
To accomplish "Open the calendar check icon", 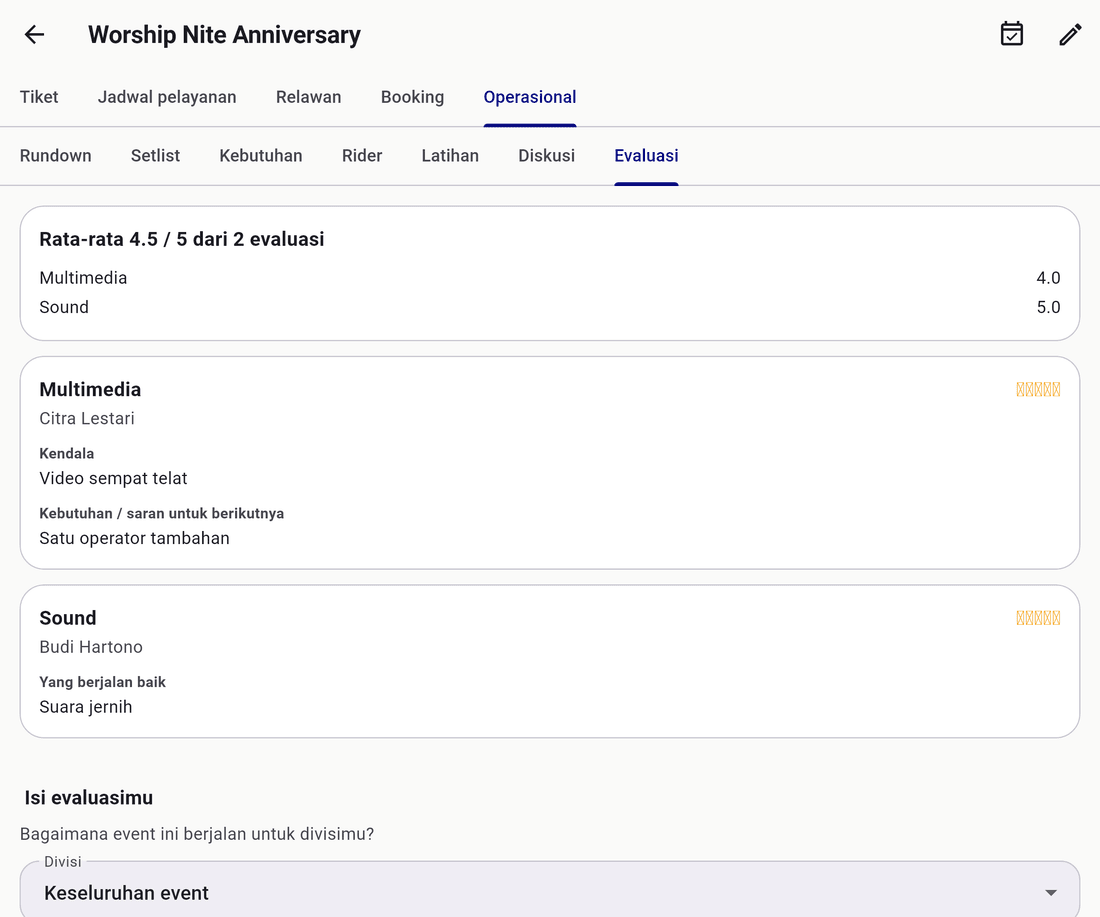I will click(x=1012, y=34).
